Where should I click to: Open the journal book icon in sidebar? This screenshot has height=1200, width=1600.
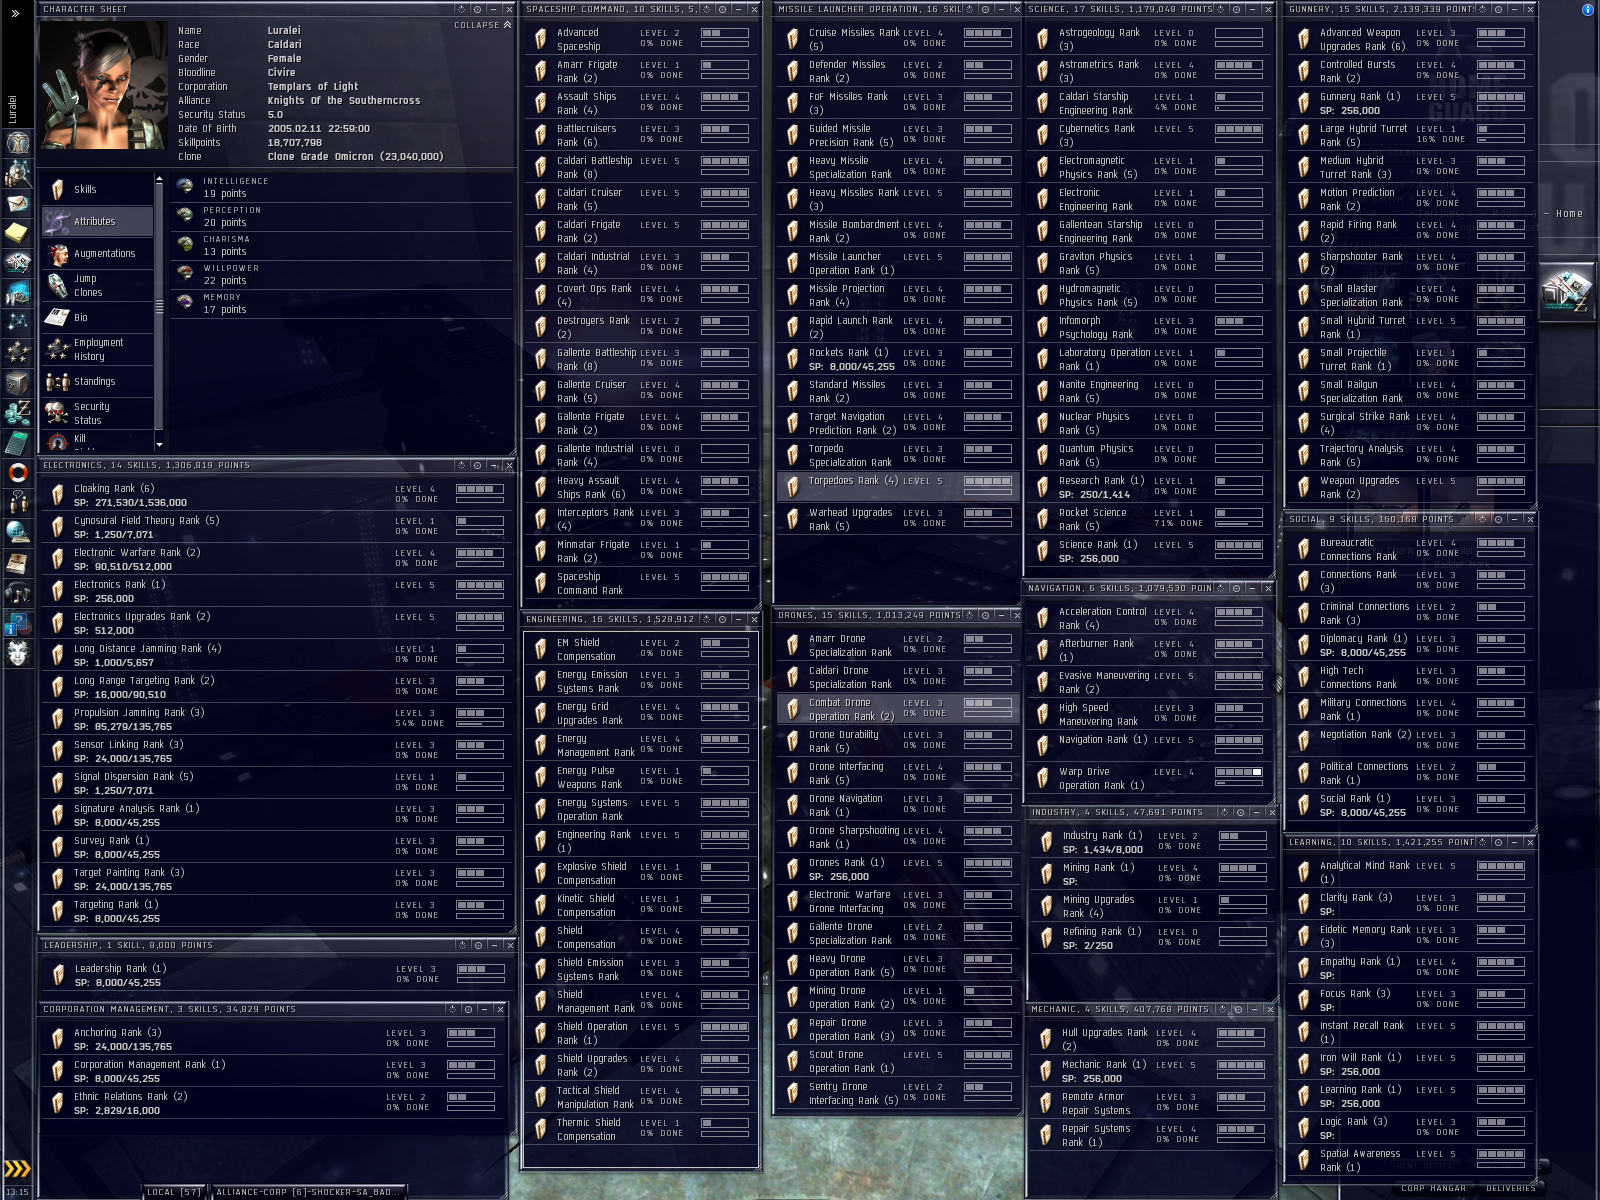click(x=17, y=562)
